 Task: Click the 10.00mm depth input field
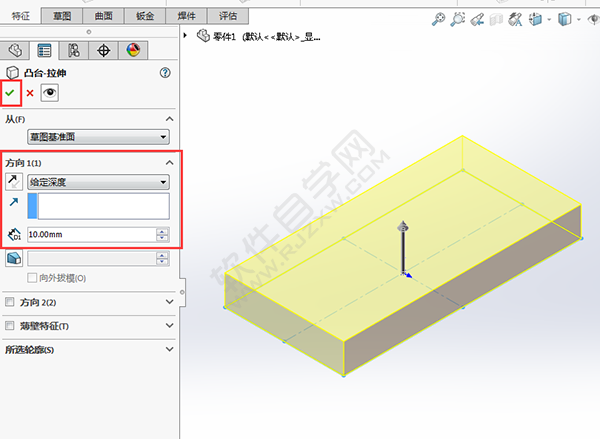coord(92,234)
